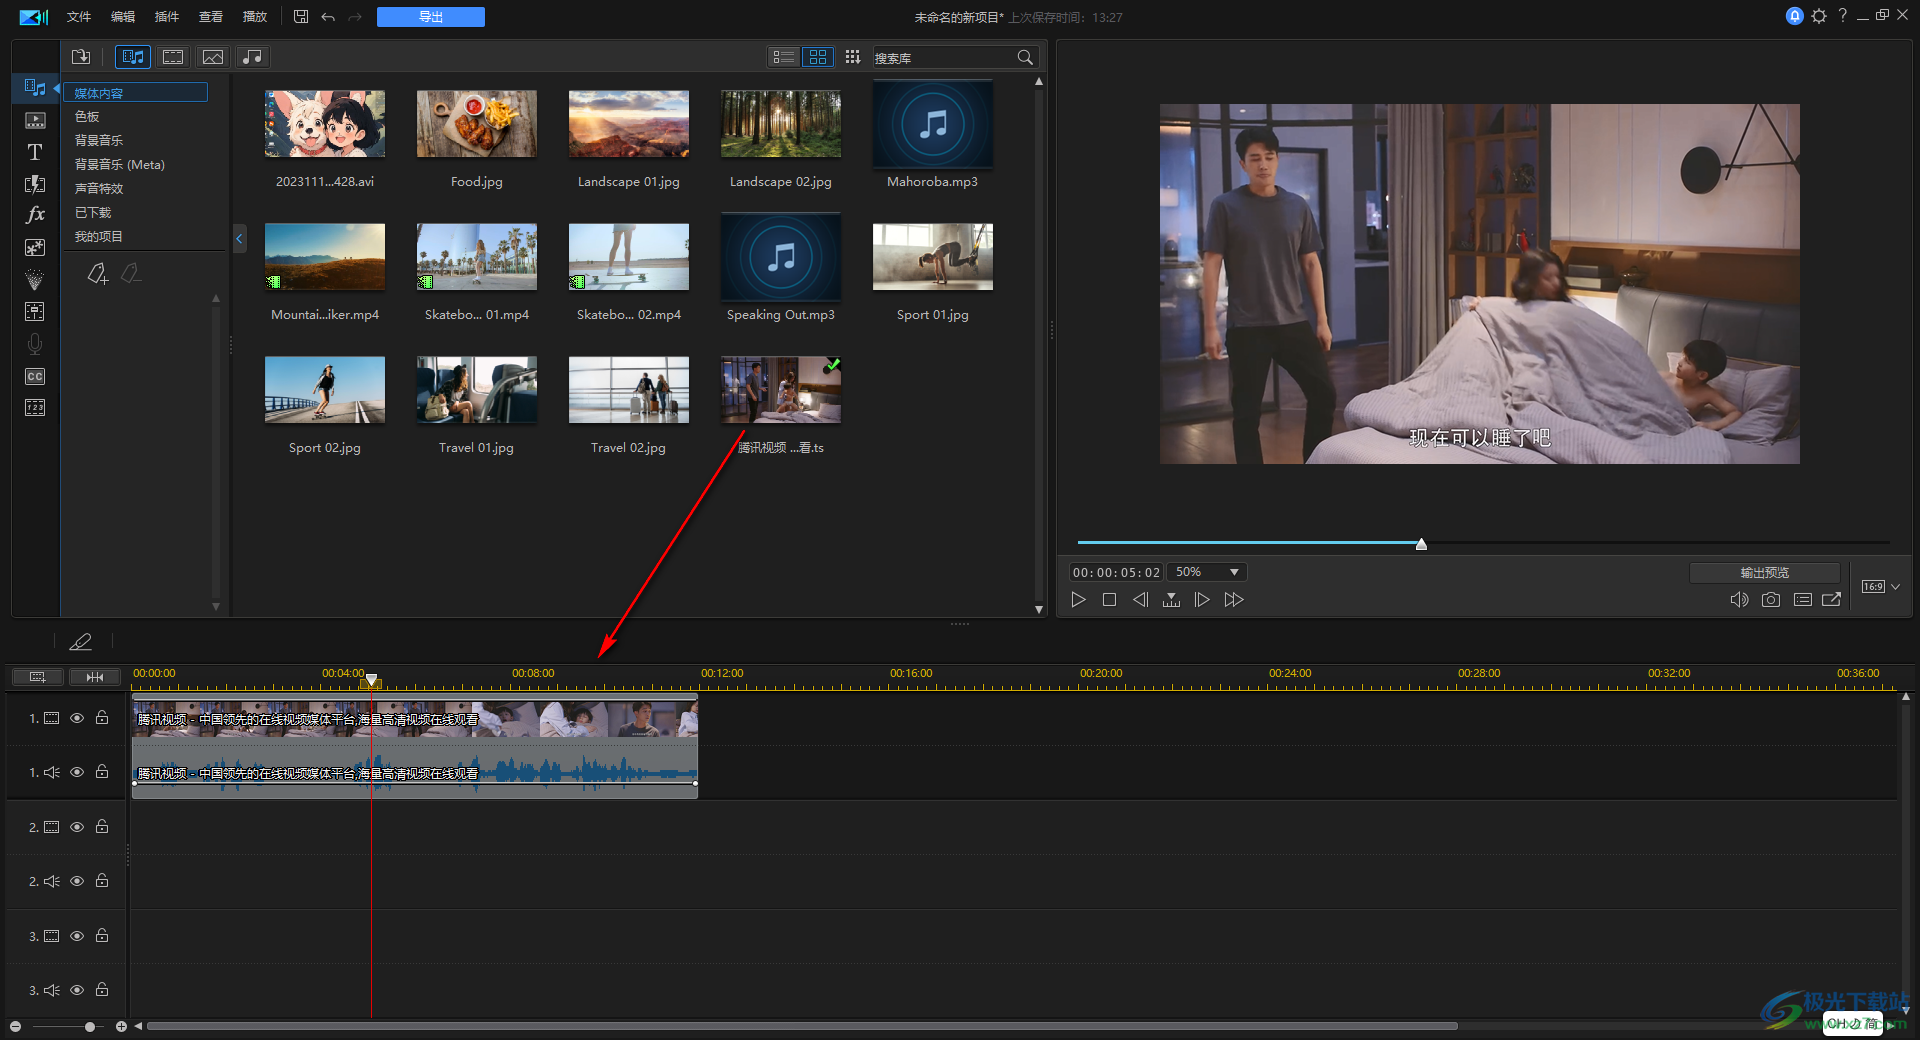Undo the last action
The image size is (1920, 1040).
pos(328,17)
